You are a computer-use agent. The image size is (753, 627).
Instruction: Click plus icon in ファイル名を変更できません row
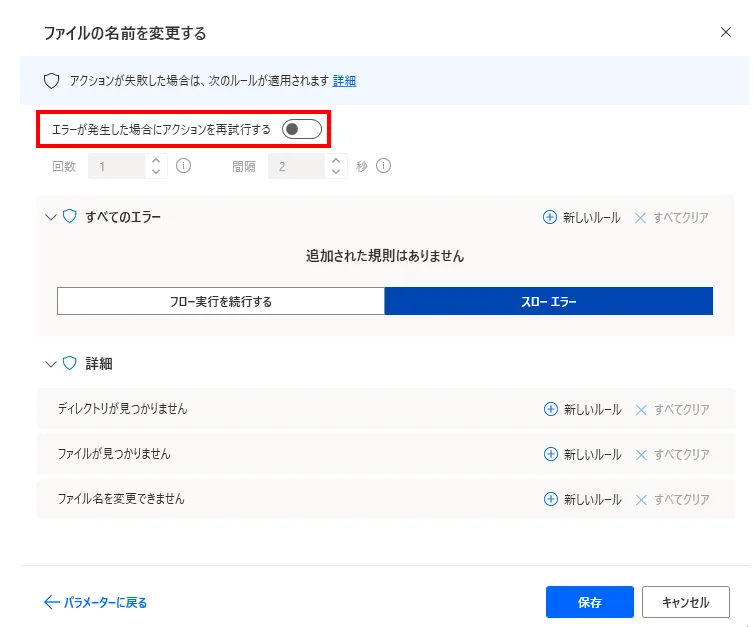[549, 499]
